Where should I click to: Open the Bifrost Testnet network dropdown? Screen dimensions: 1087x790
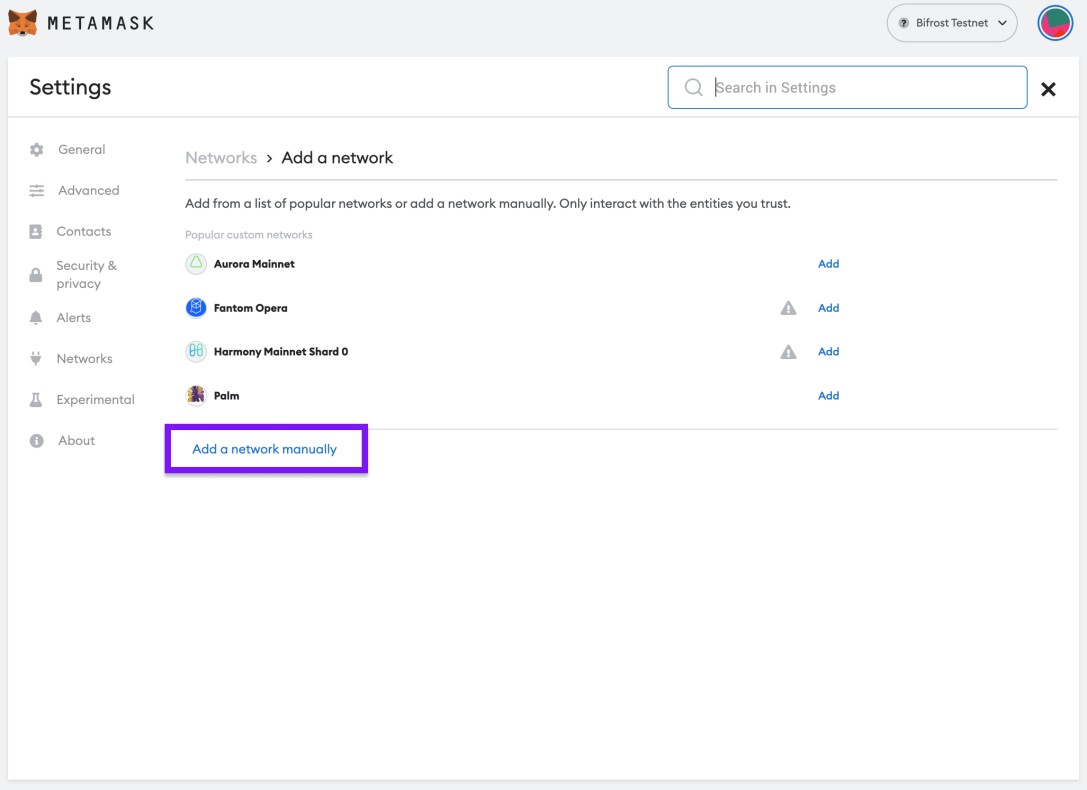click(951, 23)
